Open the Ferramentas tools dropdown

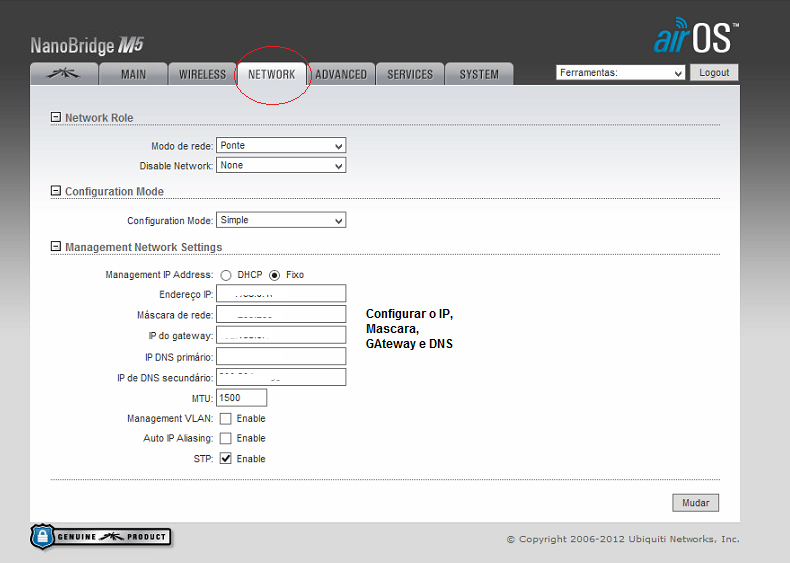[620, 73]
